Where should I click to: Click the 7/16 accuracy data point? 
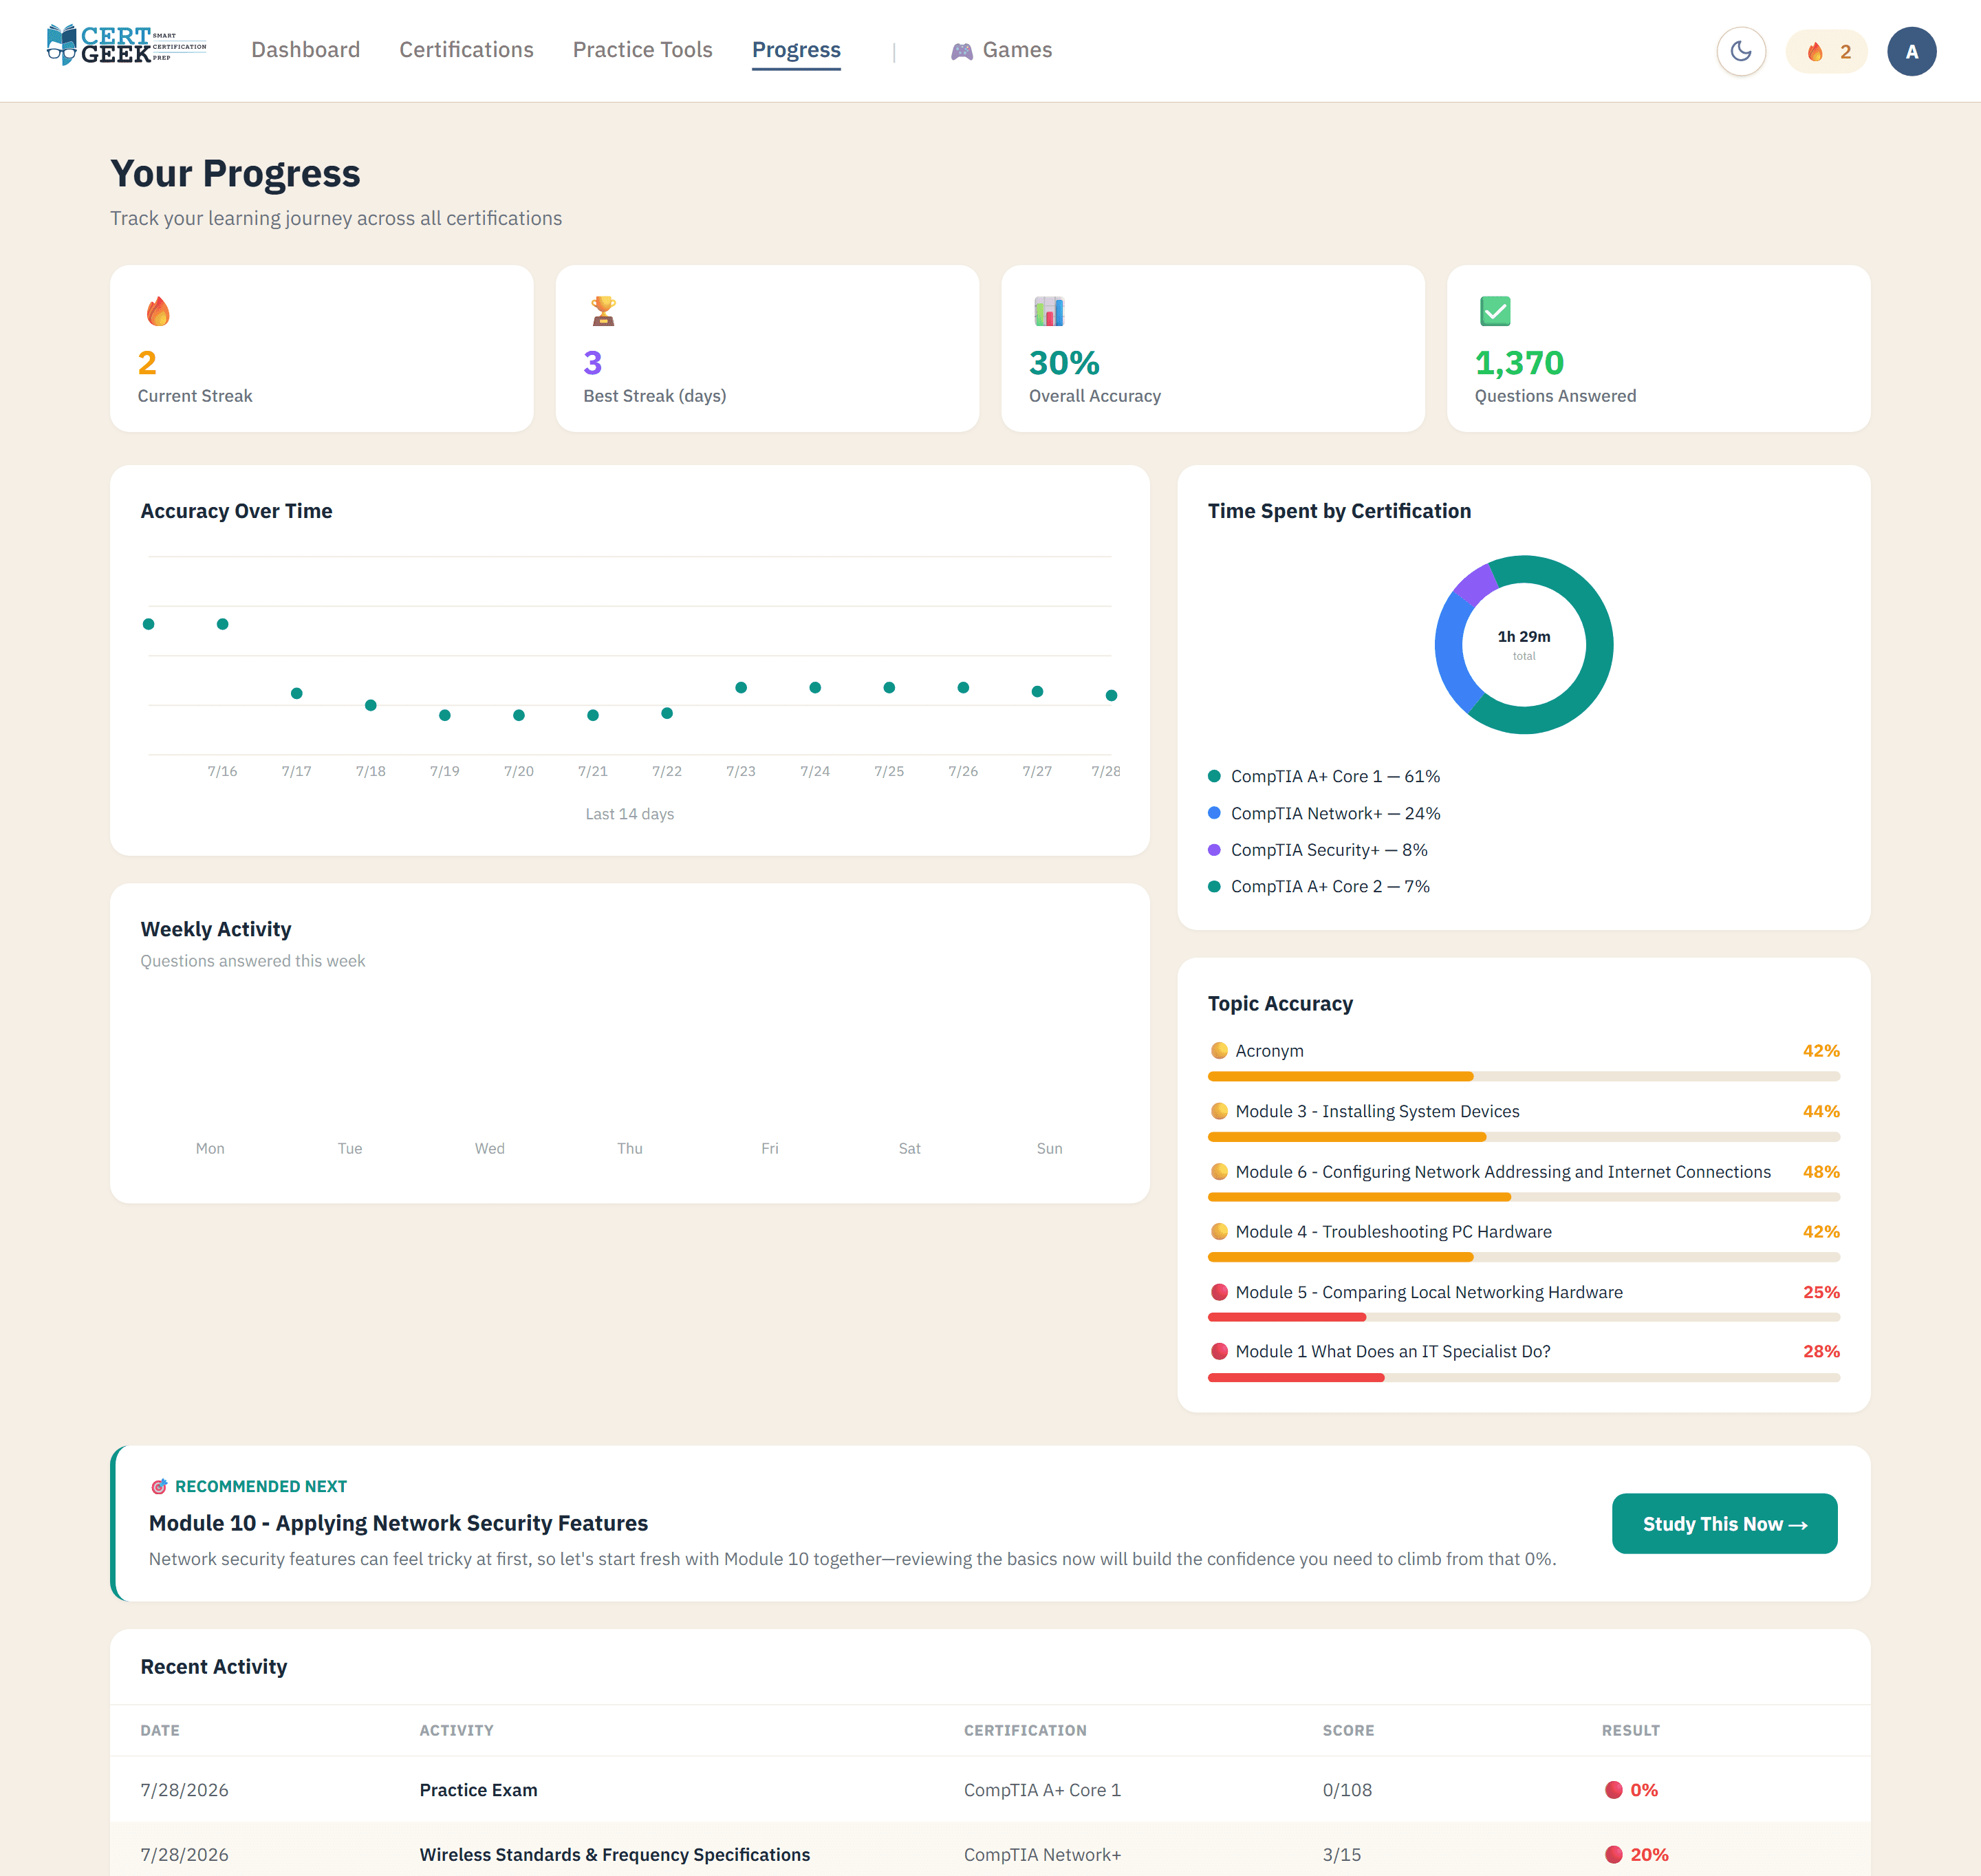(x=223, y=624)
